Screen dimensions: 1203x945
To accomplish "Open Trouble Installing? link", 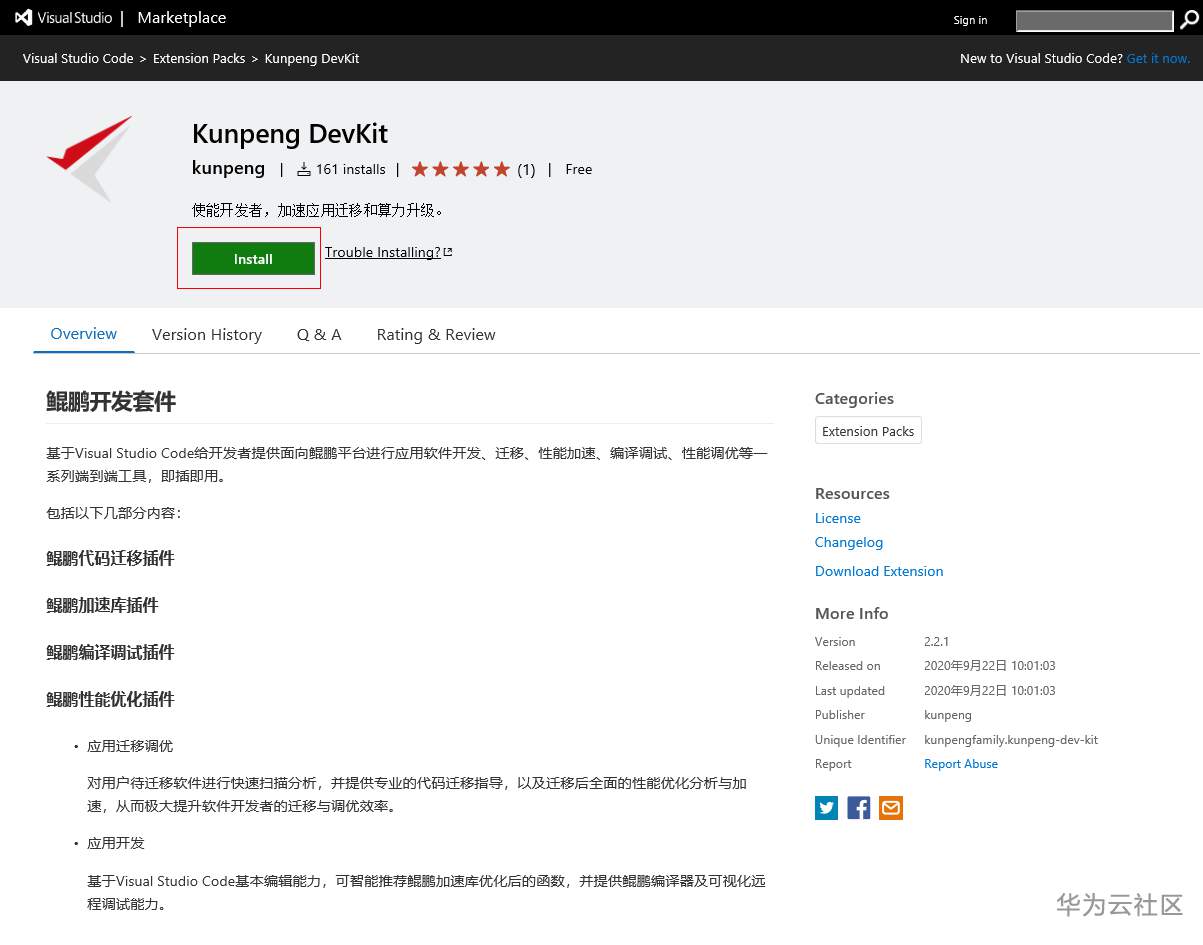I will pos(383,252).
